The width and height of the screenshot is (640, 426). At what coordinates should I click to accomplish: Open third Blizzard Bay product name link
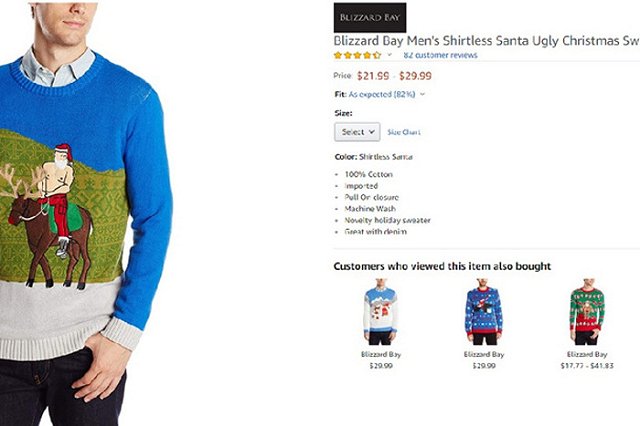point(587,354)
